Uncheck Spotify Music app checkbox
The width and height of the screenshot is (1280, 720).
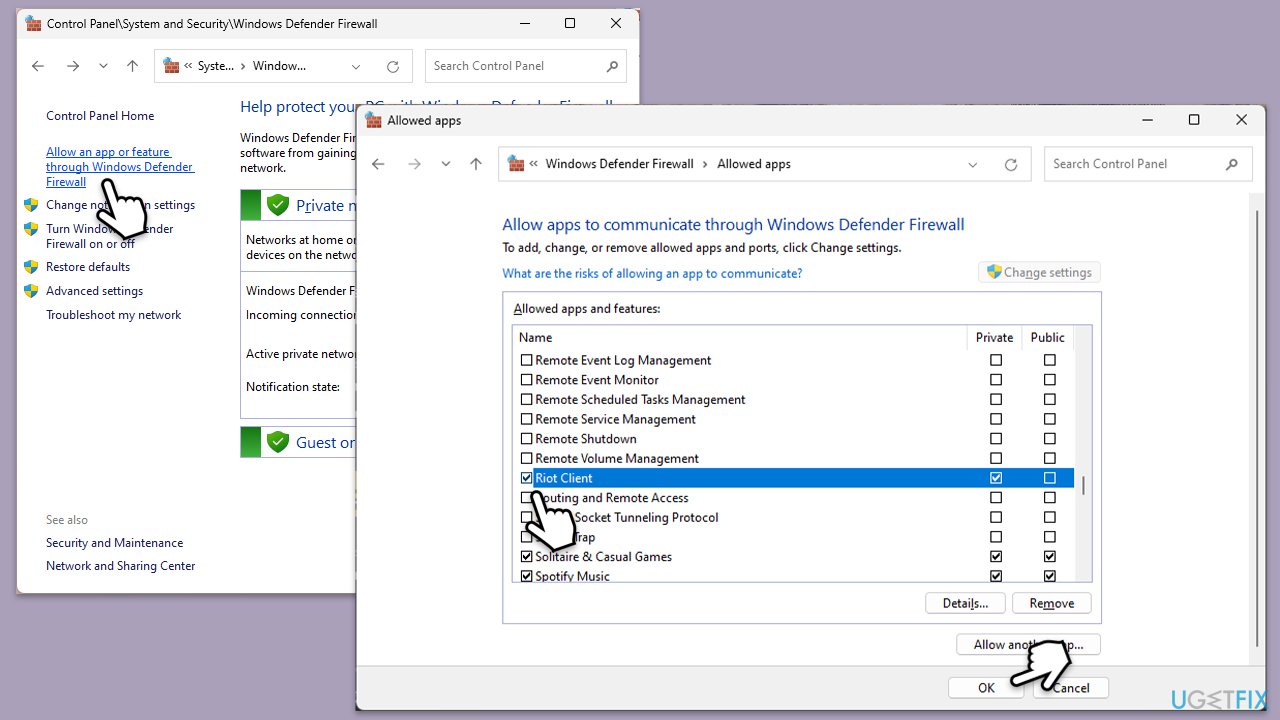click(x=527, y=576)
